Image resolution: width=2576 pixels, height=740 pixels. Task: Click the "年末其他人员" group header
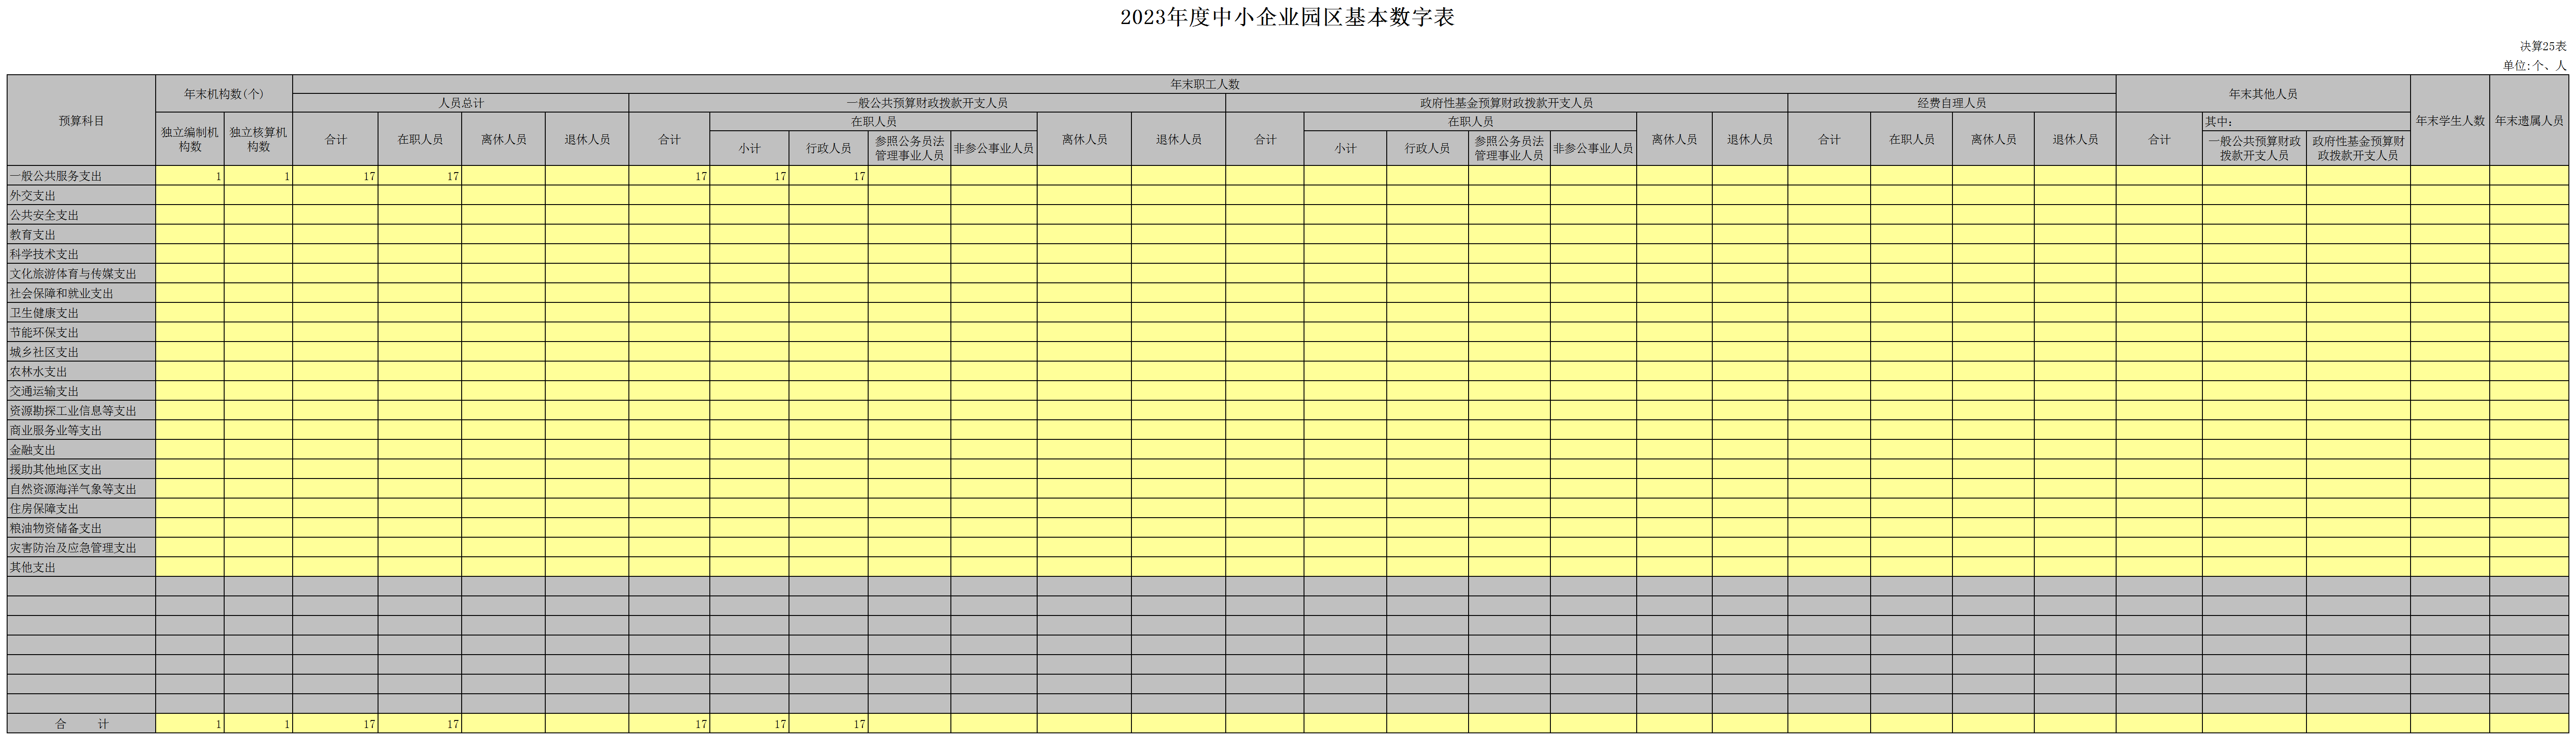(x=2263, y=94)
